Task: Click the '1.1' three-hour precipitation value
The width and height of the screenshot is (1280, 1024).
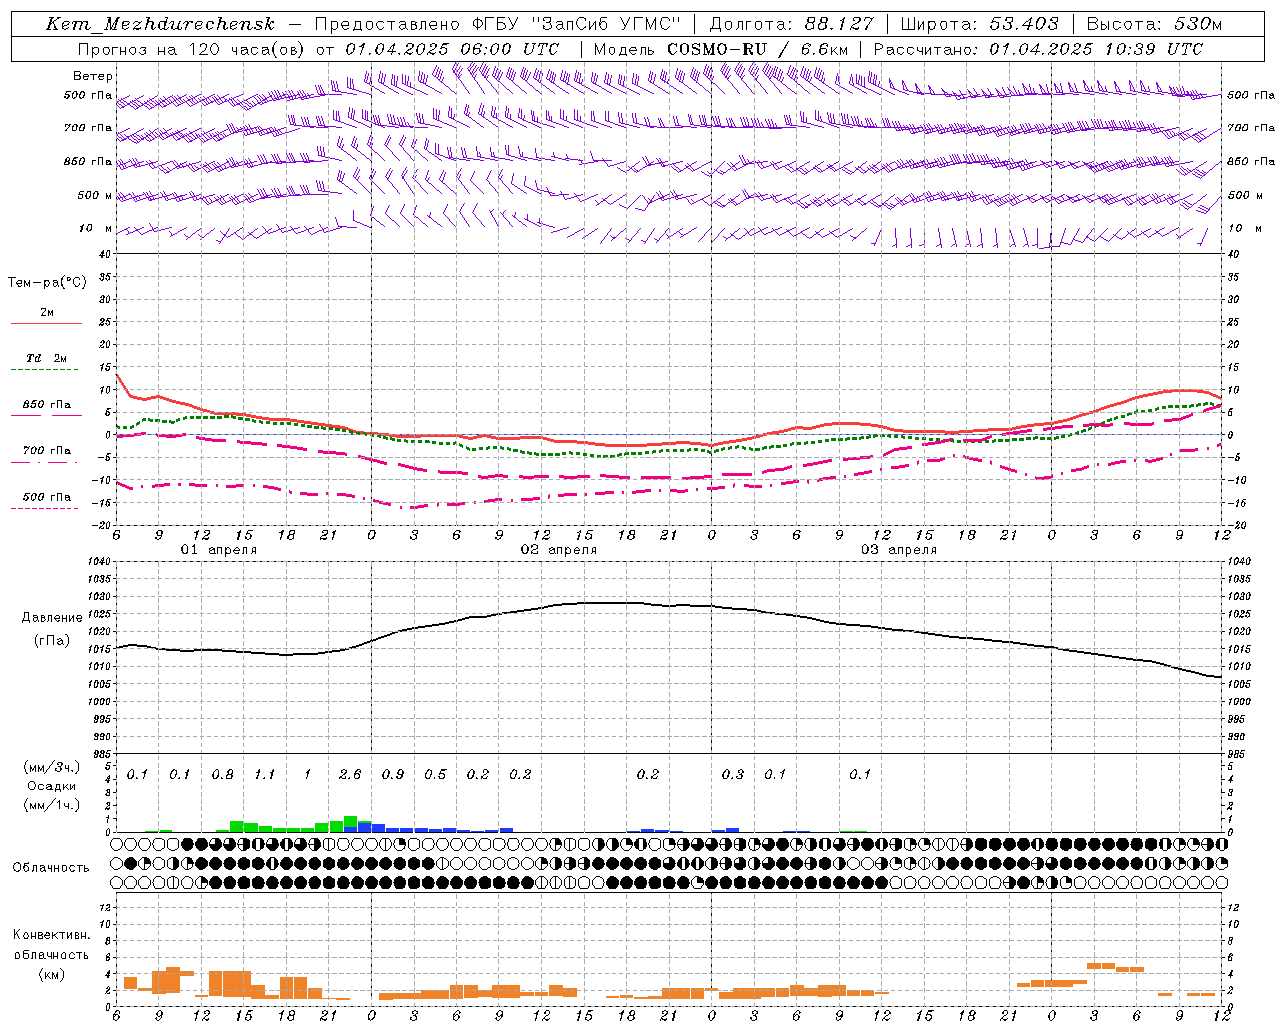Action: tap(265, 775)
